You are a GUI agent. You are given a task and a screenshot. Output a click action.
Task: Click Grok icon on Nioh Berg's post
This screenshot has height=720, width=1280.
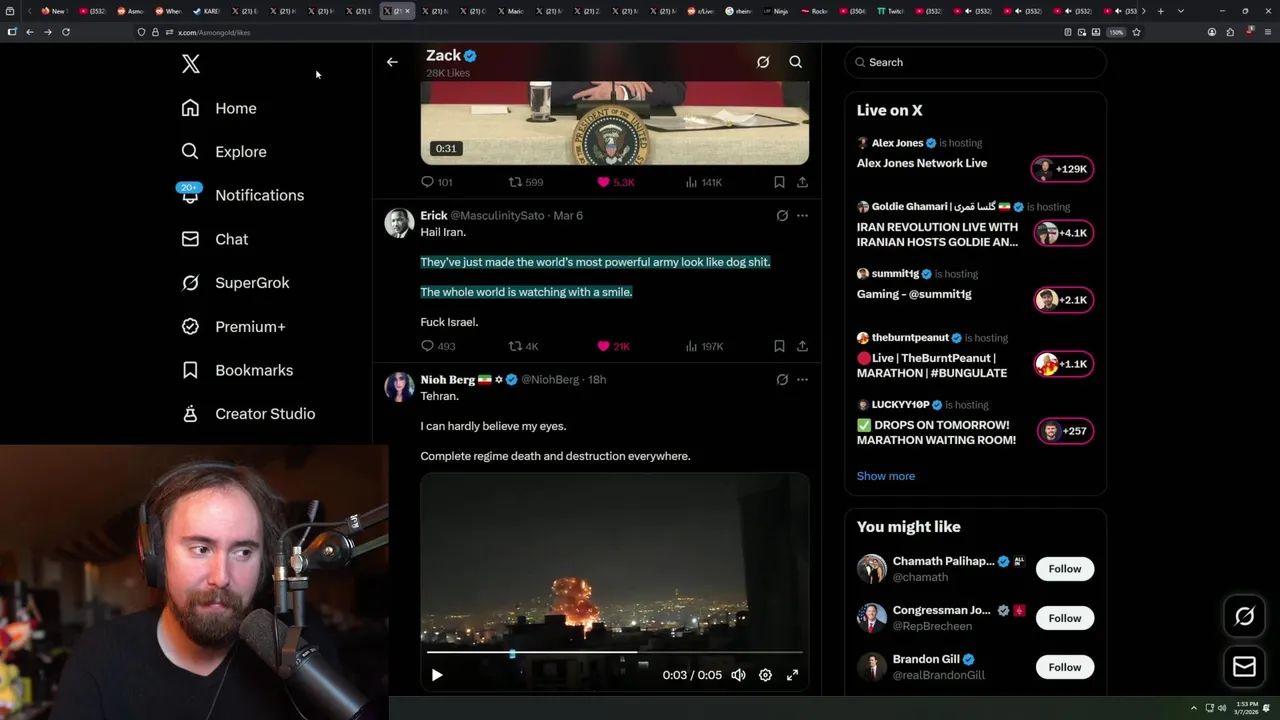[x=782, y=379]
